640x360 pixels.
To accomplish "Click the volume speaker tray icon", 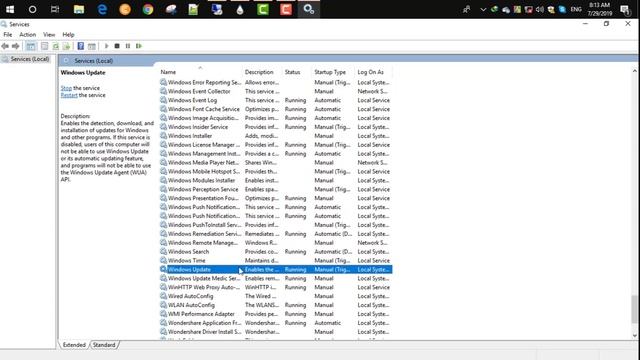I will pyautogui.click(x=540, y=9).
